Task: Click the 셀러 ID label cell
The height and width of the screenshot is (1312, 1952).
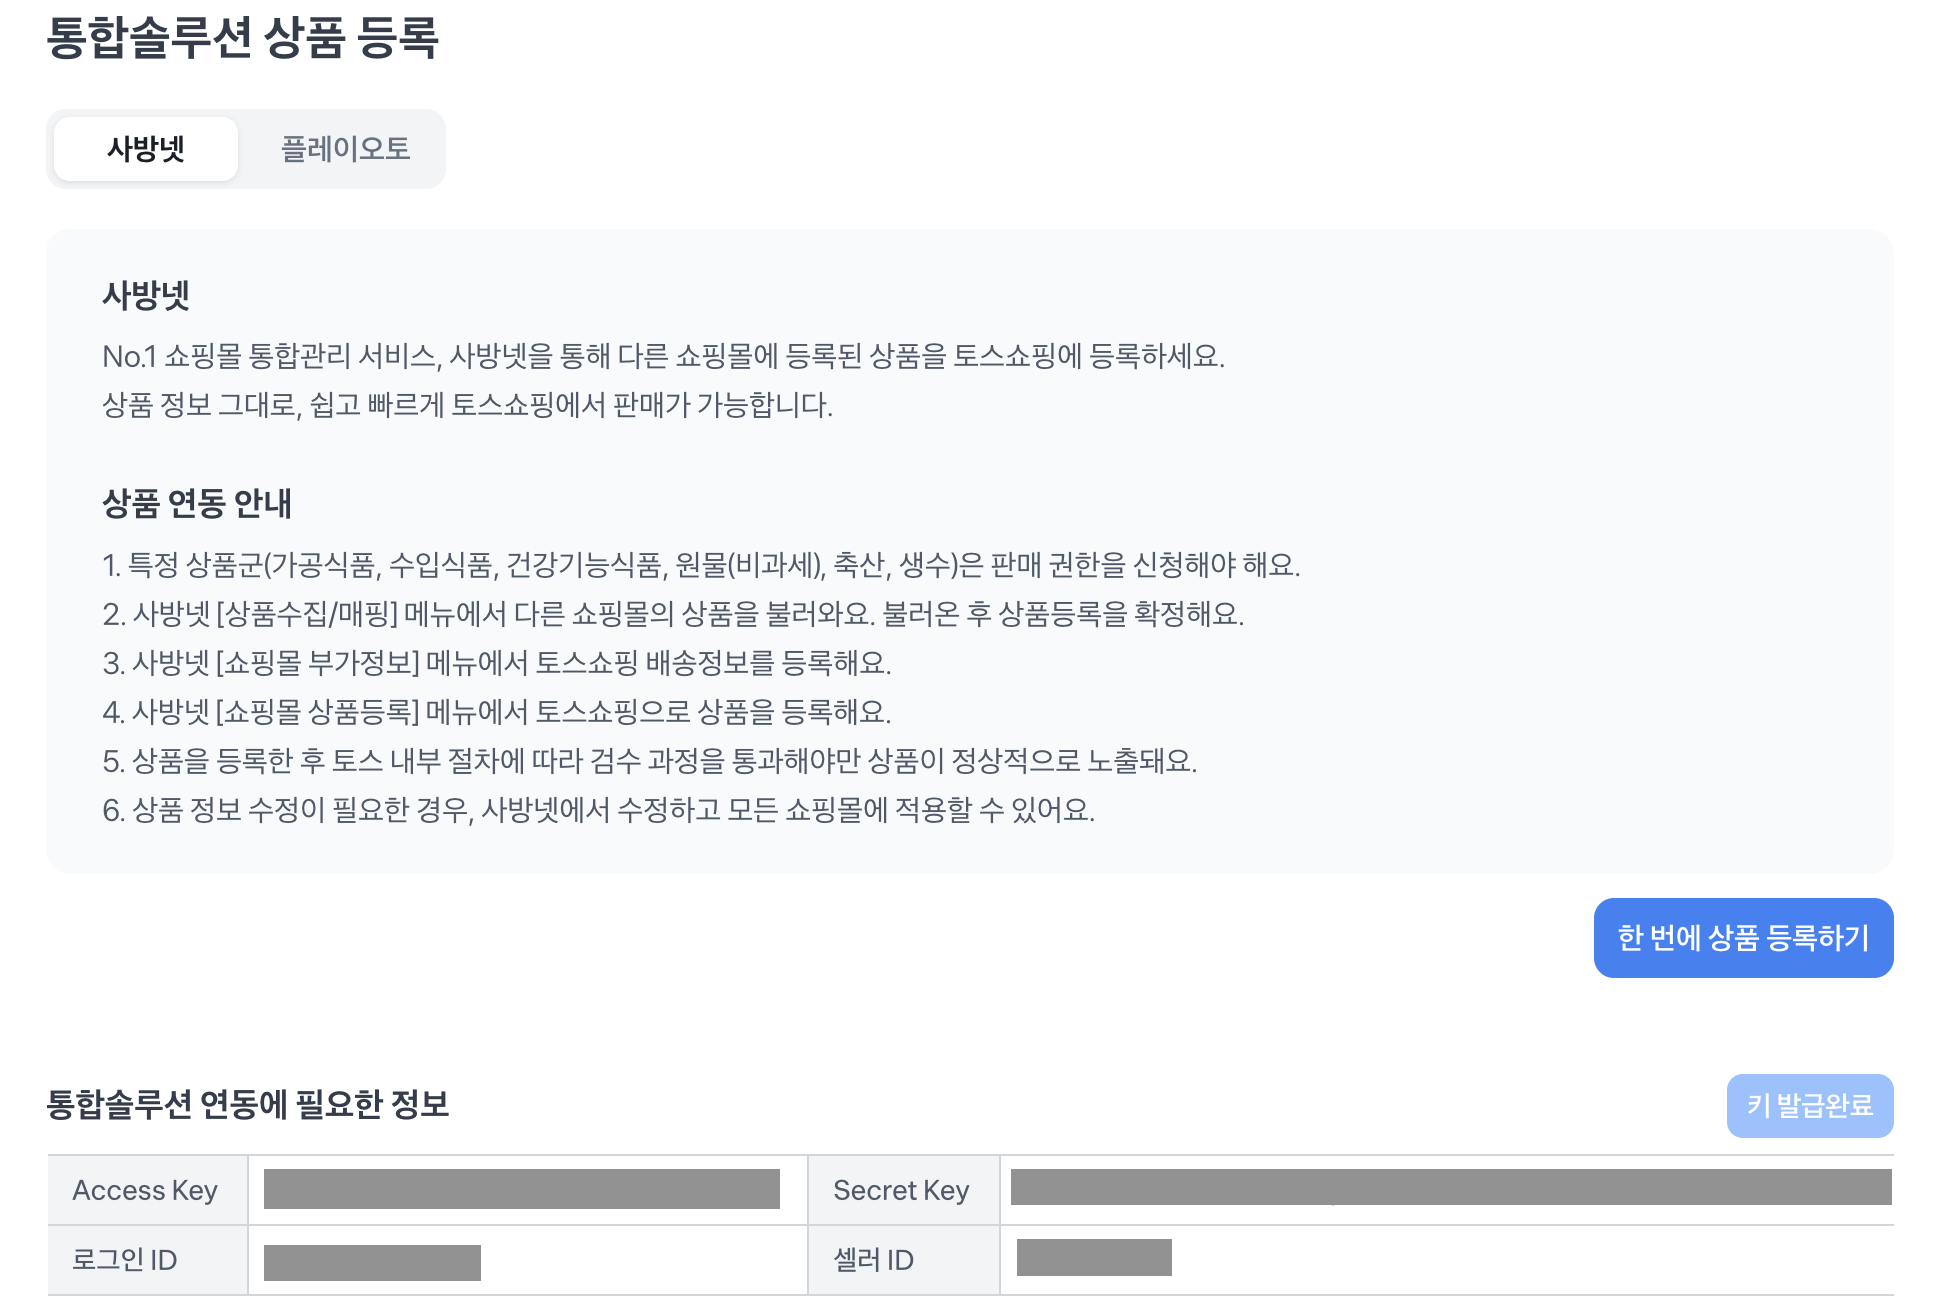Action: (x=874, y=1260)
